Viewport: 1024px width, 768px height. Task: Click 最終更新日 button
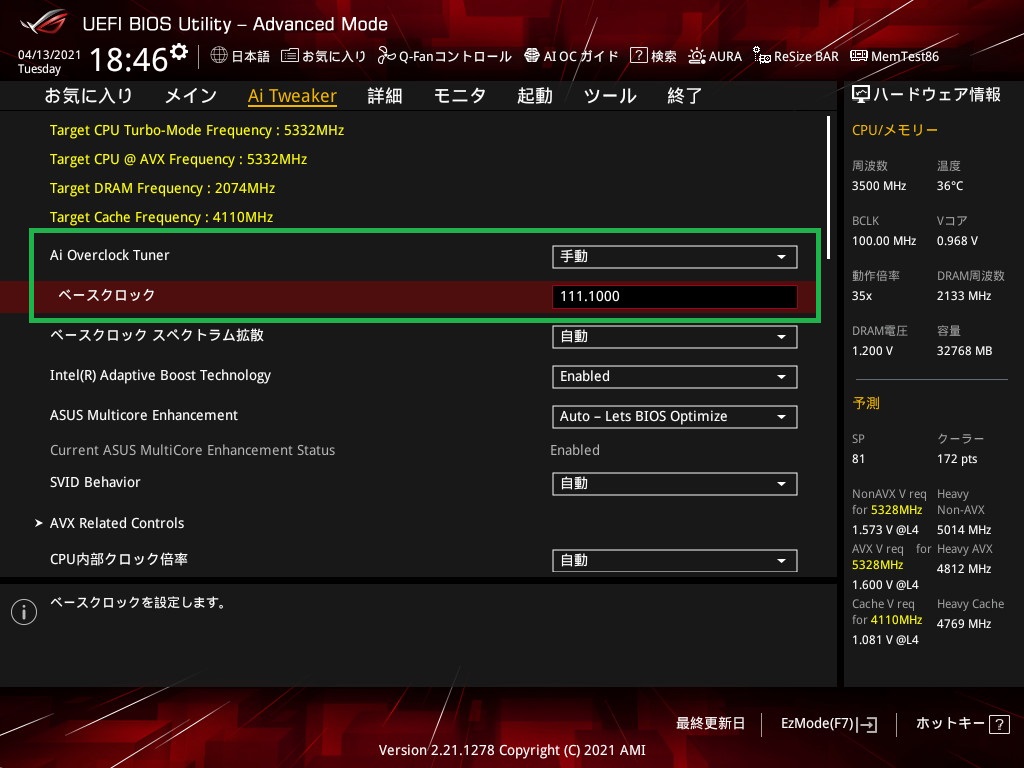(x=710, y=724)
